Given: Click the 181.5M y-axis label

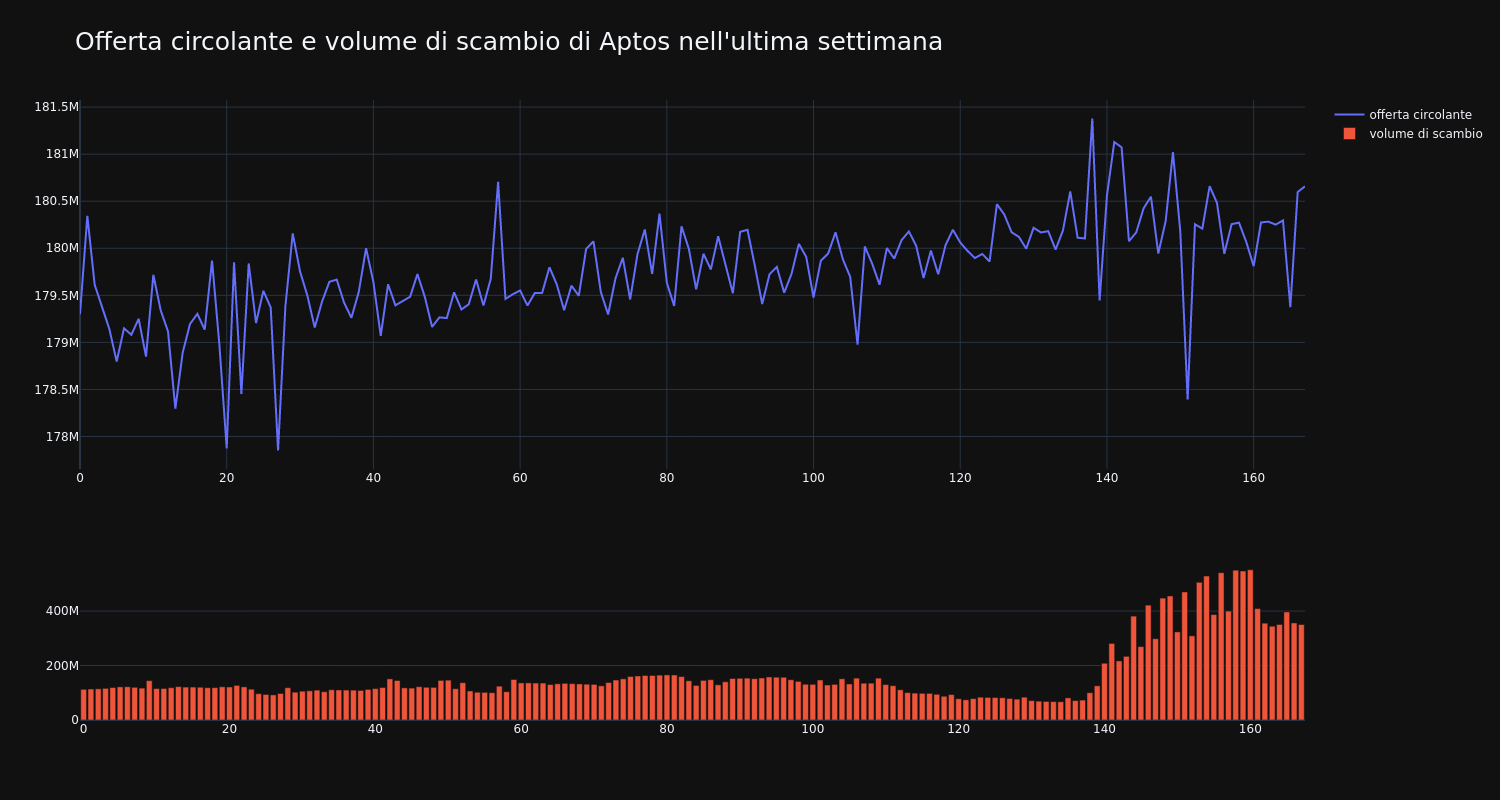Looking at the screenshot, I should (56, 107).
